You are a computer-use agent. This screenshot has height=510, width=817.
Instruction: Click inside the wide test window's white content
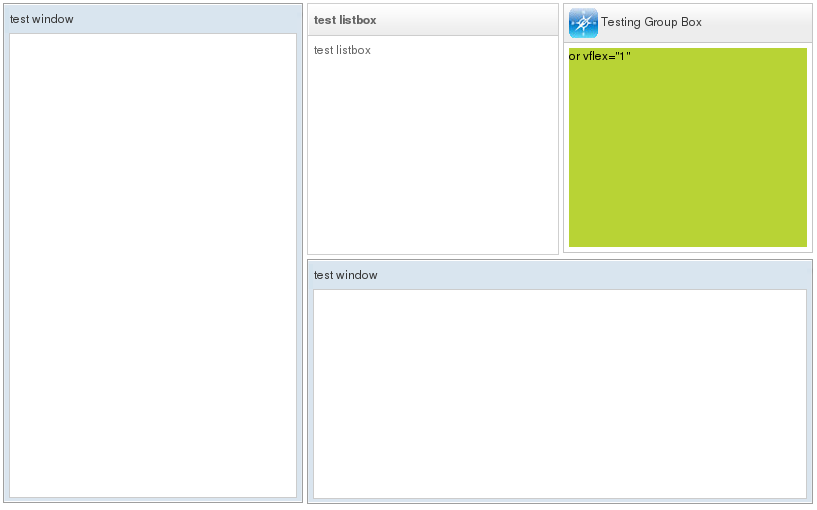tap(560, 393)
